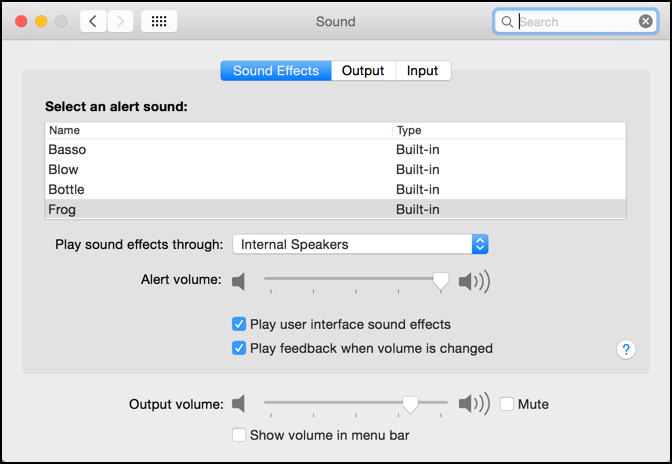Go back with the left chevron button
This screenshot has height=464, width=672.
point(93,21)
